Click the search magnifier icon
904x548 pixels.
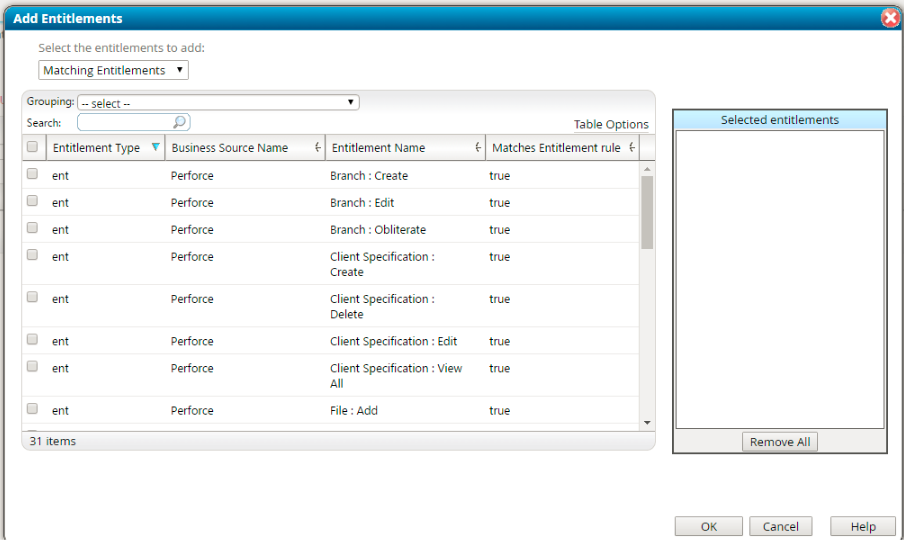180,122
